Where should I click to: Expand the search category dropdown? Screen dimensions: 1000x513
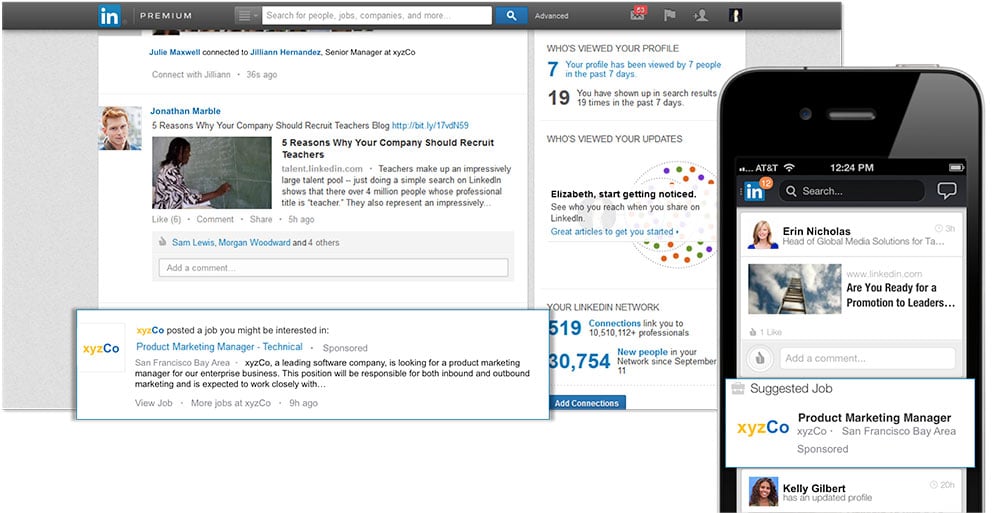(x=246, y=16)
